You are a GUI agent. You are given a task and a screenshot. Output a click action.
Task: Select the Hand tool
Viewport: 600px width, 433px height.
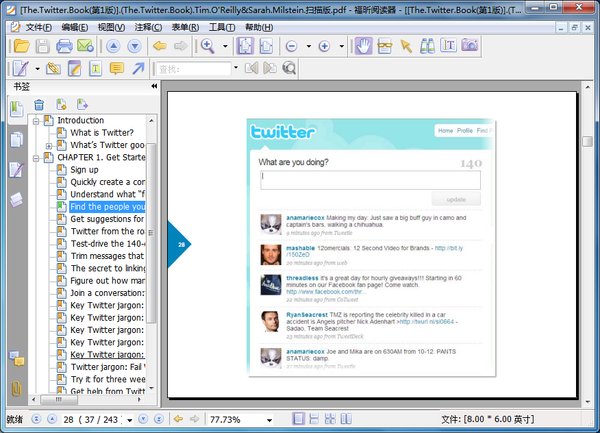coord(363,46)
